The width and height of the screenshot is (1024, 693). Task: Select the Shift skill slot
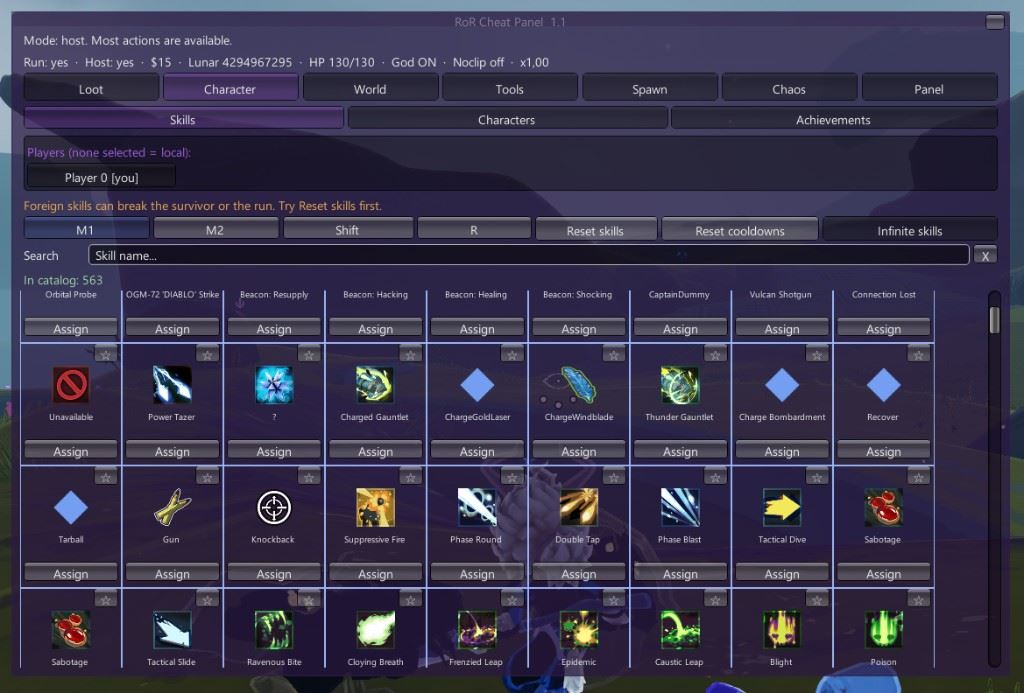pyautogui.click(x=347, y=230)
